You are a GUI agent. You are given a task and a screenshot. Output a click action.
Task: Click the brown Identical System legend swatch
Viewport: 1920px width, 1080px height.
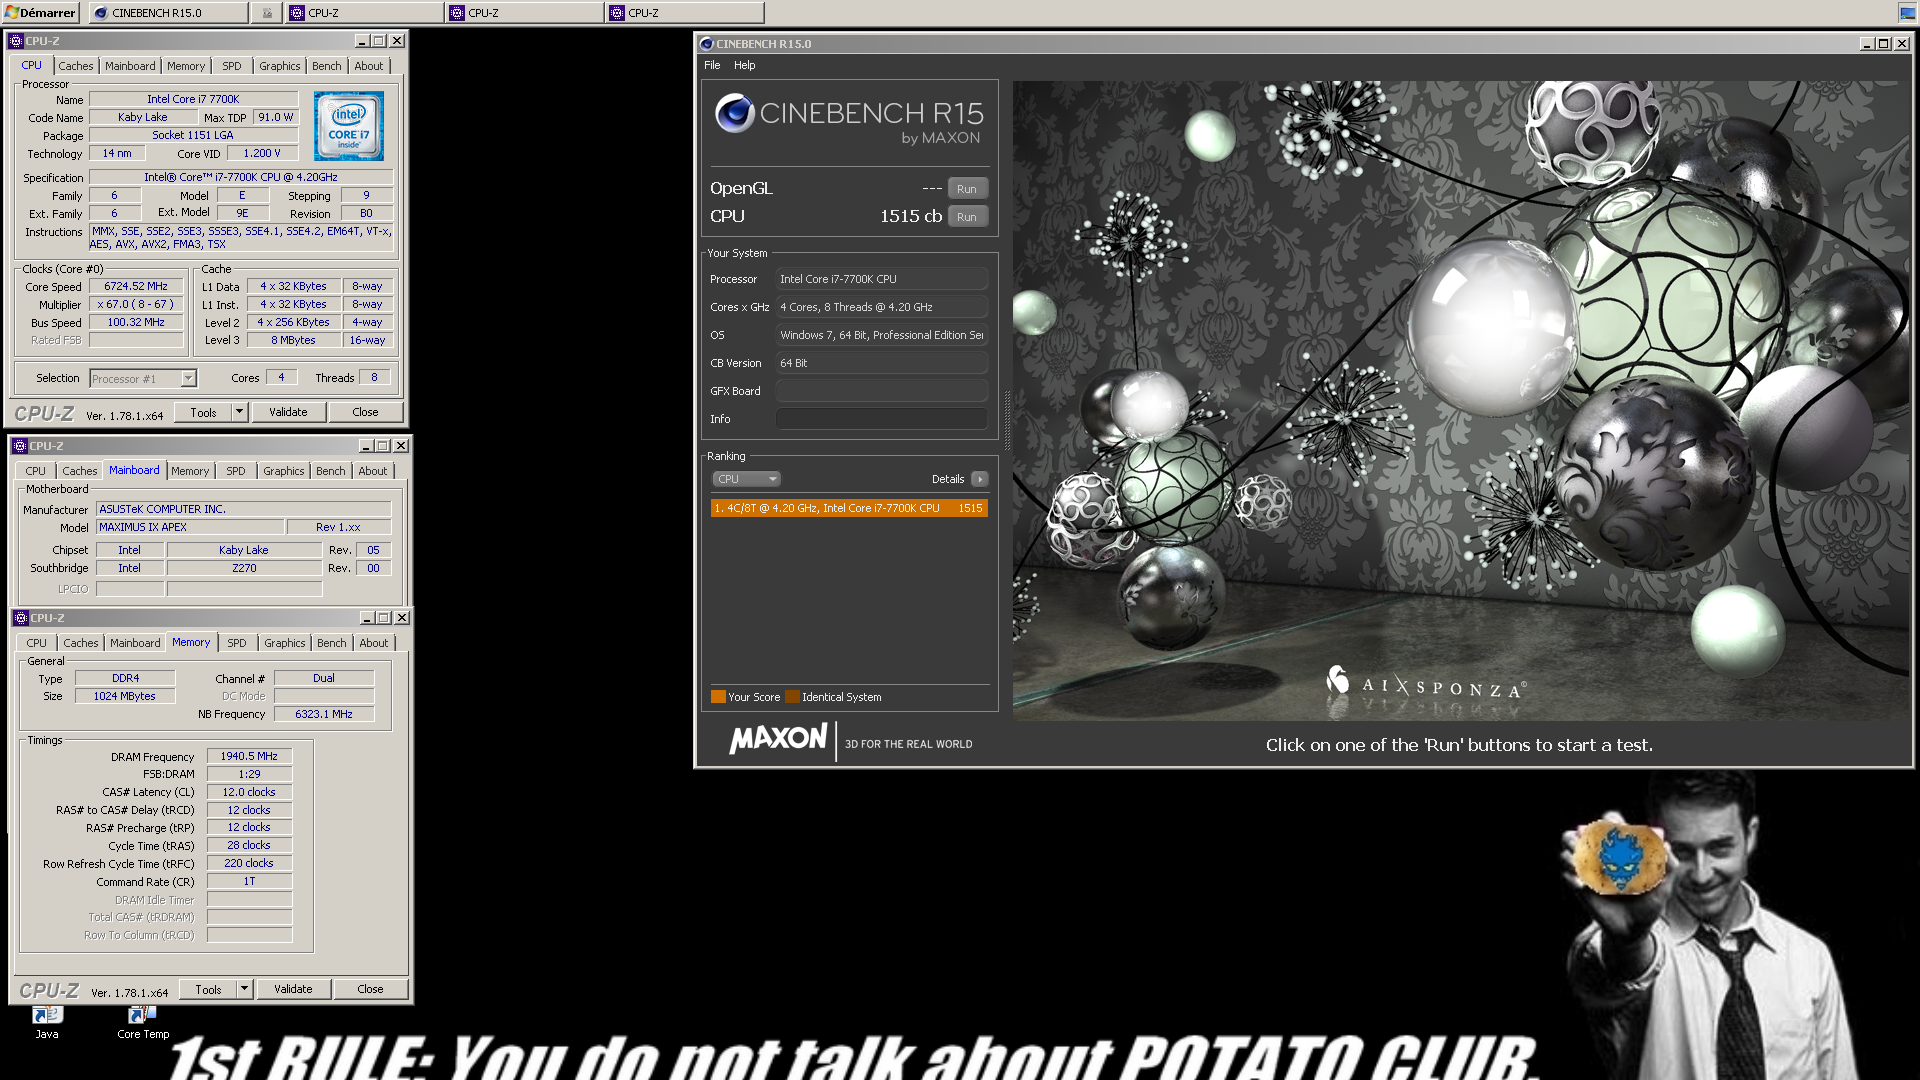click(792, 697)
